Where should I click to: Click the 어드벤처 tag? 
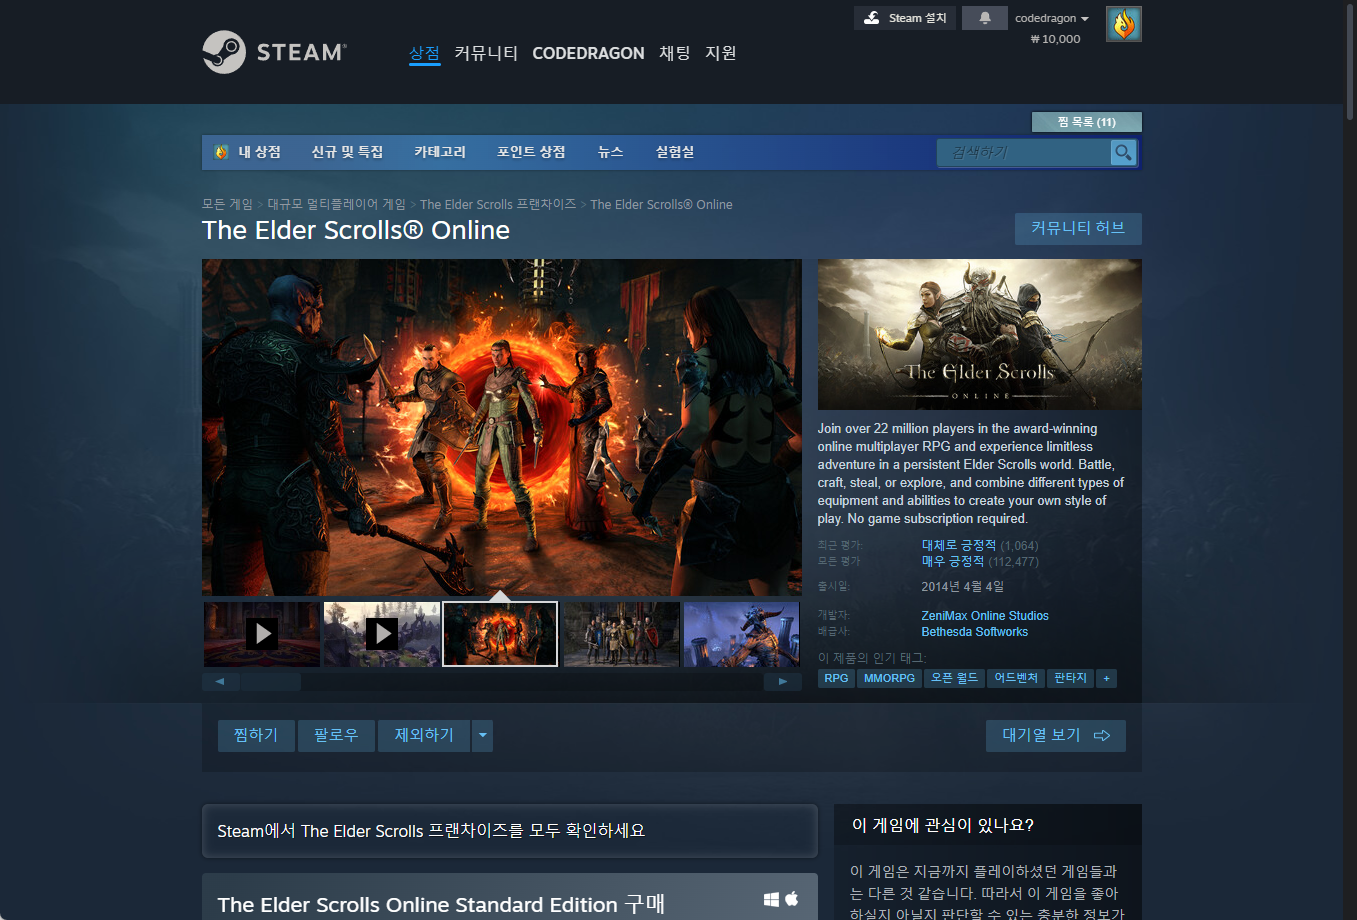(1016, 678)
